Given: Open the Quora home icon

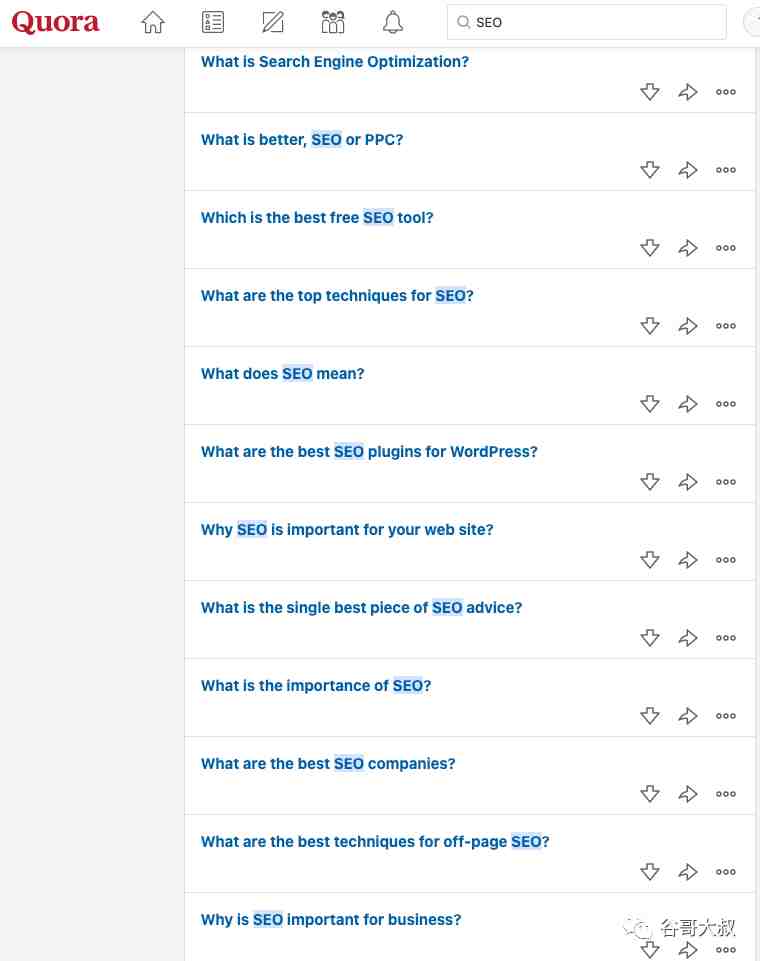Looking at the screenshot, I should 153,22.
